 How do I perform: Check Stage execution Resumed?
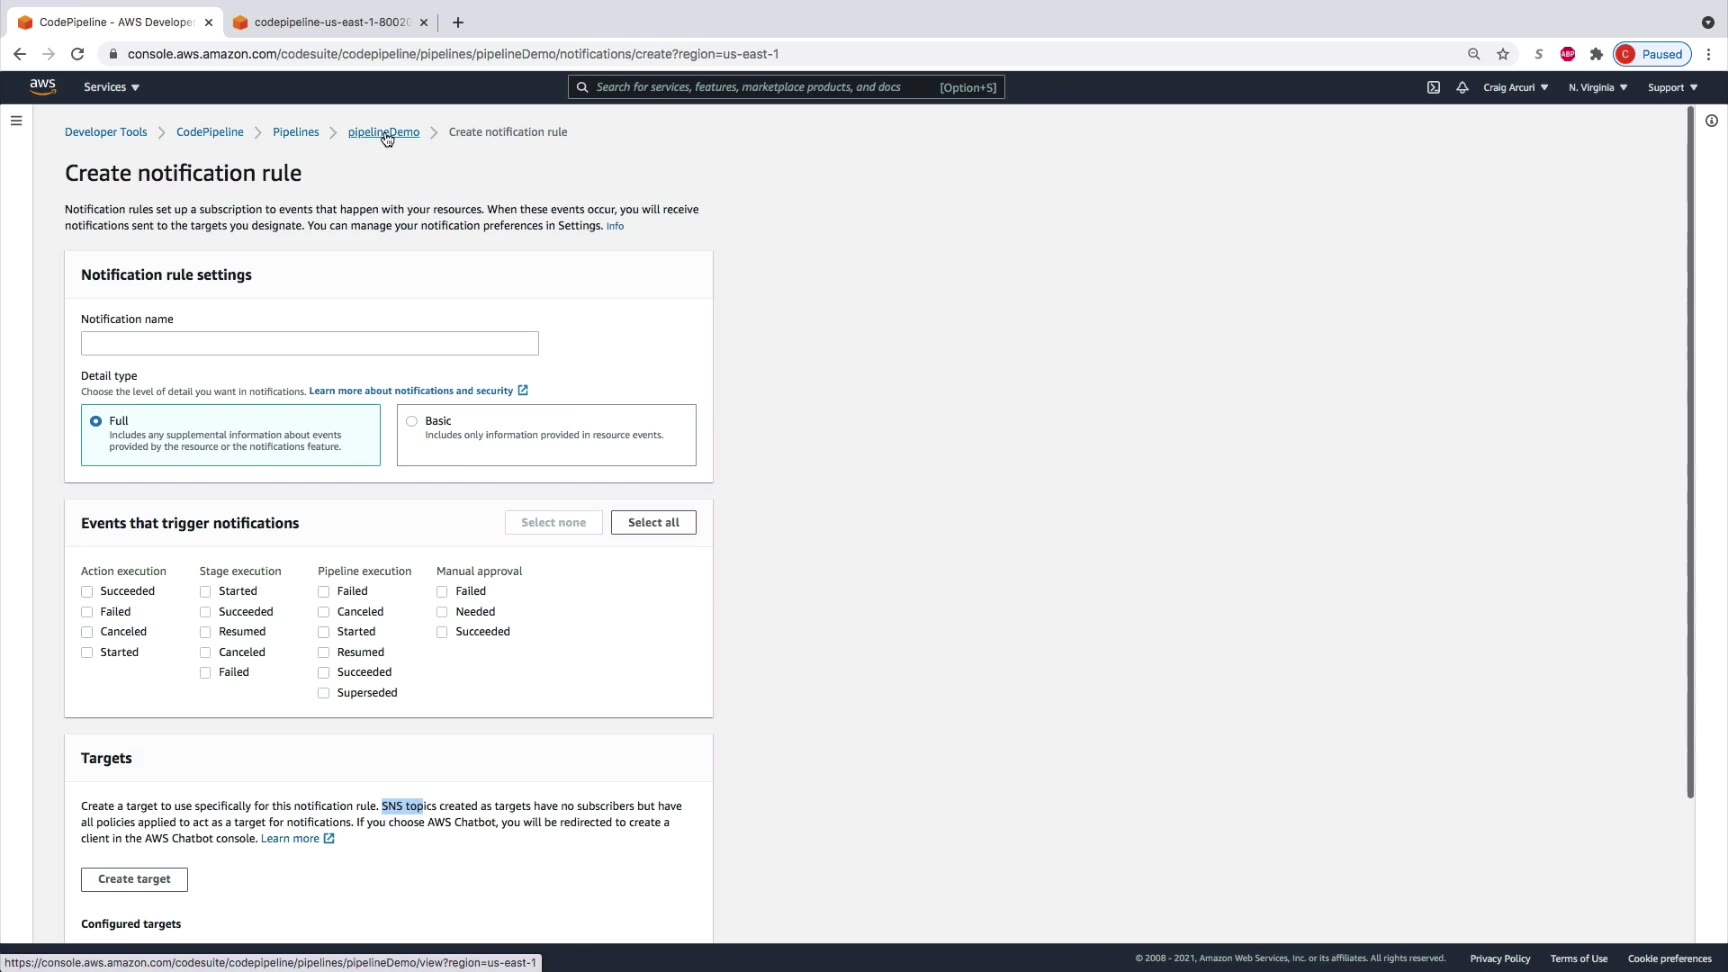coord(205,632)
